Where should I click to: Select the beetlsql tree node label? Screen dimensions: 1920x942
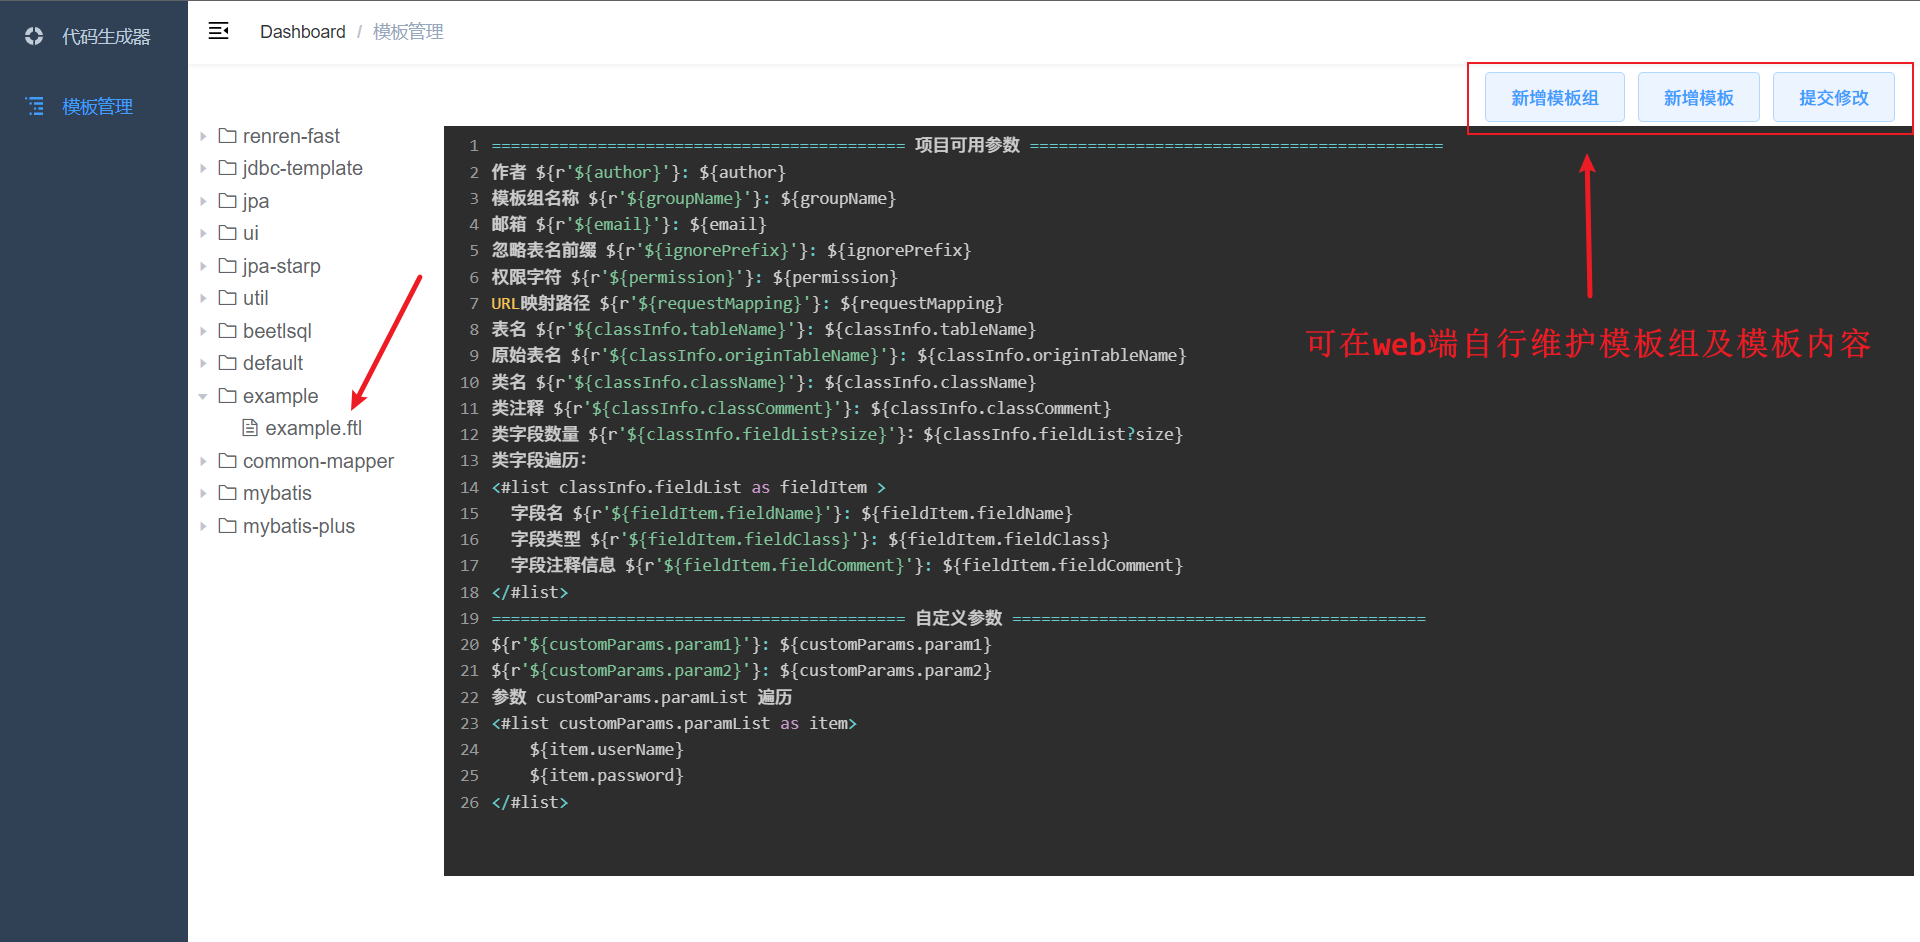(x=277, y=331)
